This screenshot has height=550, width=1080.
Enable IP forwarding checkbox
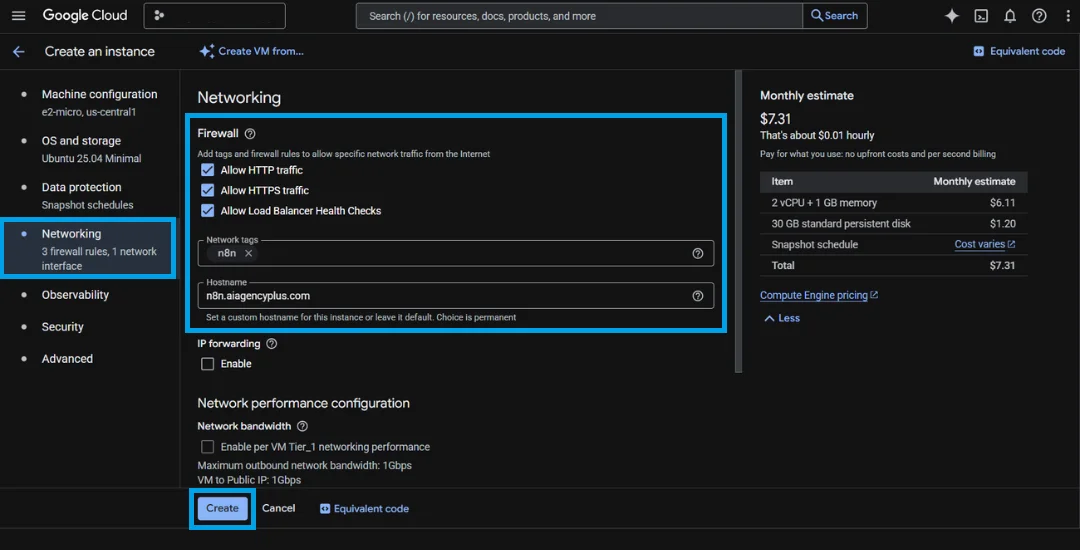(x=207, y=364)
